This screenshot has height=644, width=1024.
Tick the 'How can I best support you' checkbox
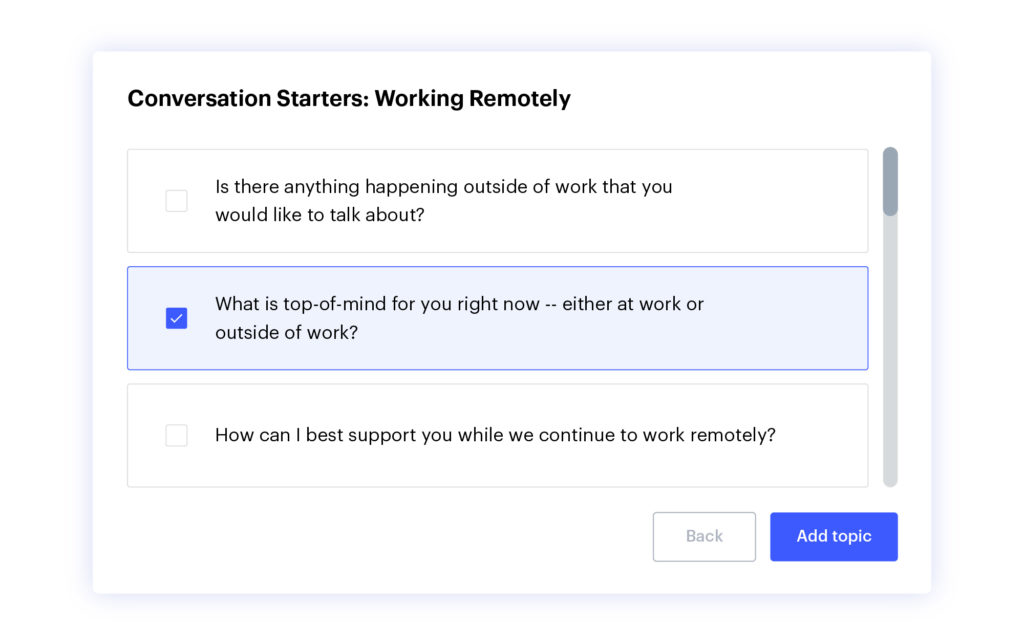(x=176, y=435)
